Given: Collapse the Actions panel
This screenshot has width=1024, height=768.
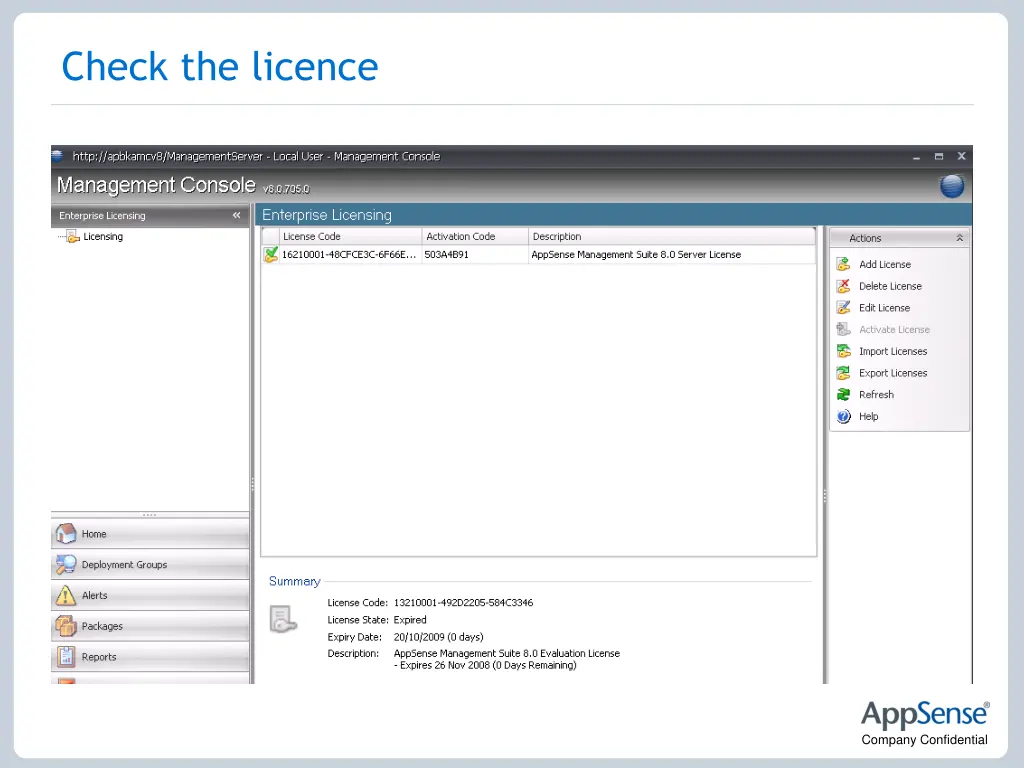Looking at the screenshot, I should [959, 238].
